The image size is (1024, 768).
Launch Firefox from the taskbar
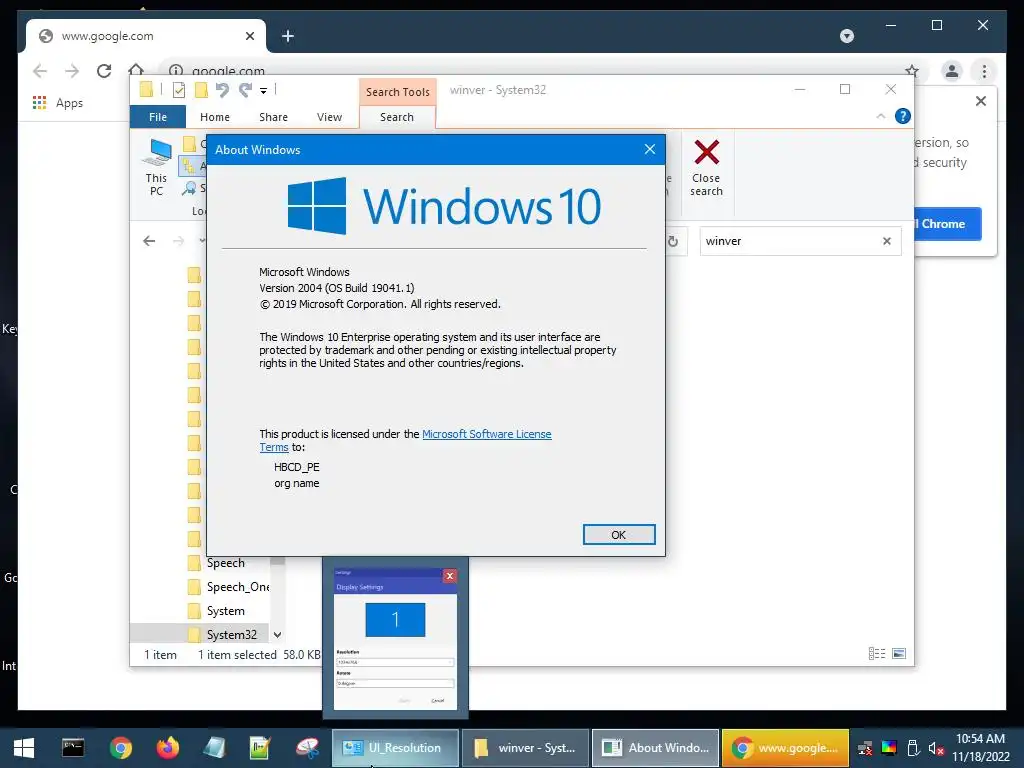168,748
